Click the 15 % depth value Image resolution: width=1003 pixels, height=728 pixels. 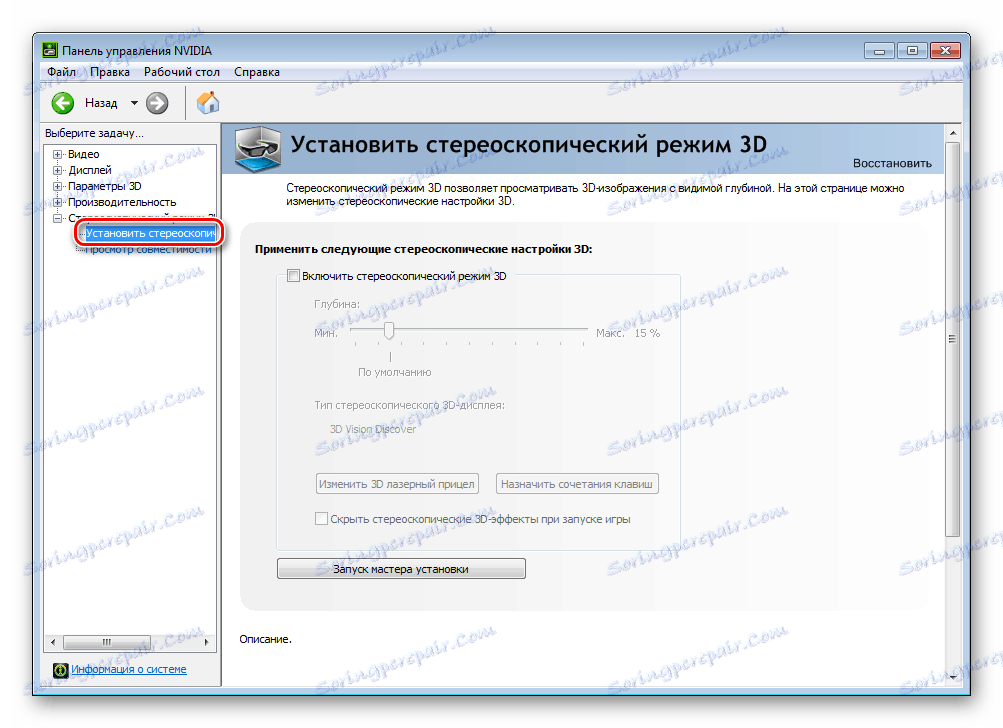647,333
